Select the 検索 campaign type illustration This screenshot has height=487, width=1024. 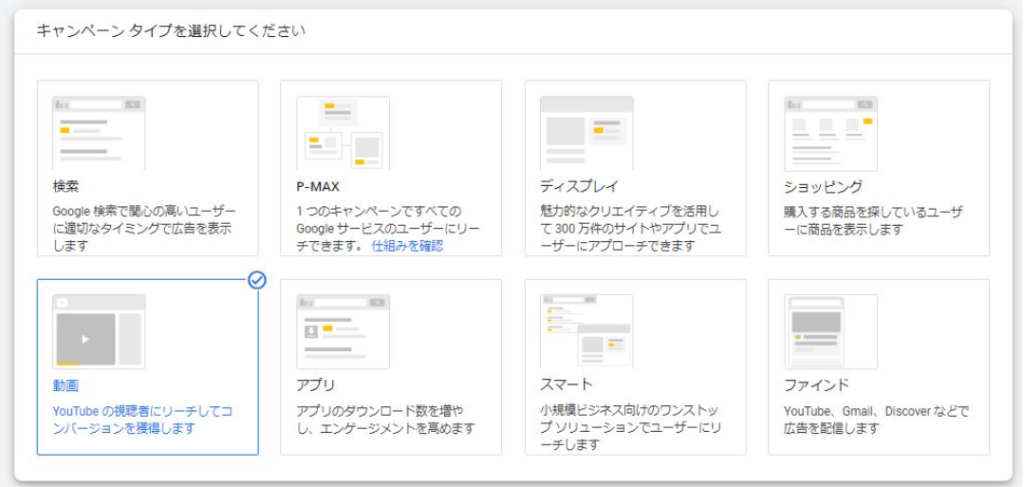(x=99, y=134)
